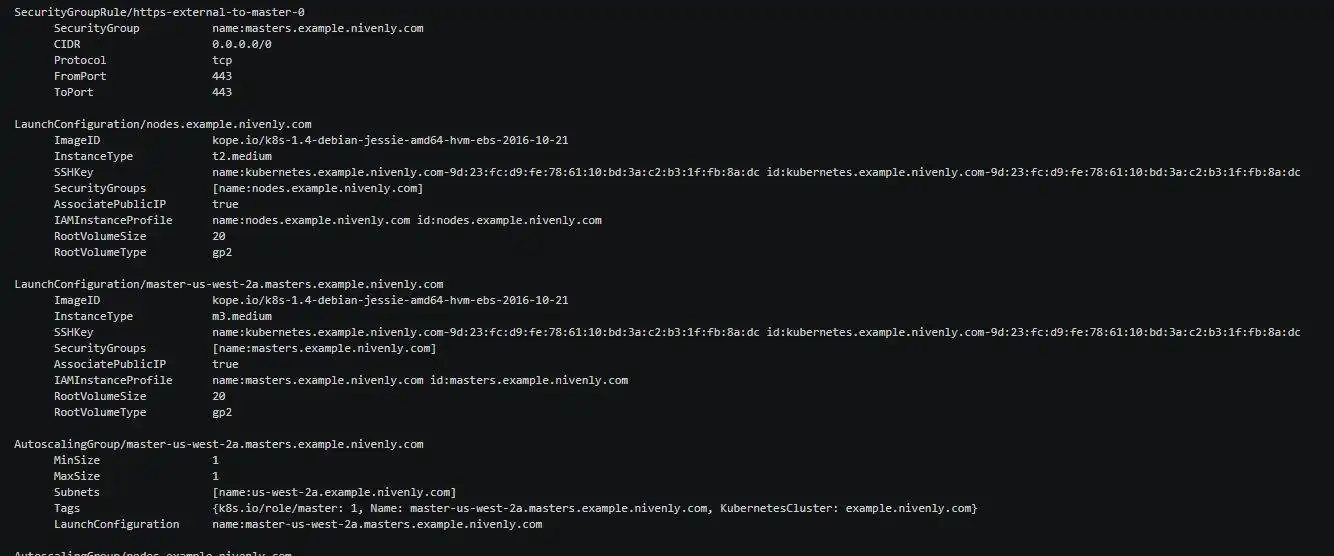The height and width of the screenshot is (556, 1334).
Task: Click the Subnets value us-west-2a.example.nivenly.com
Action: coord(334,492)
